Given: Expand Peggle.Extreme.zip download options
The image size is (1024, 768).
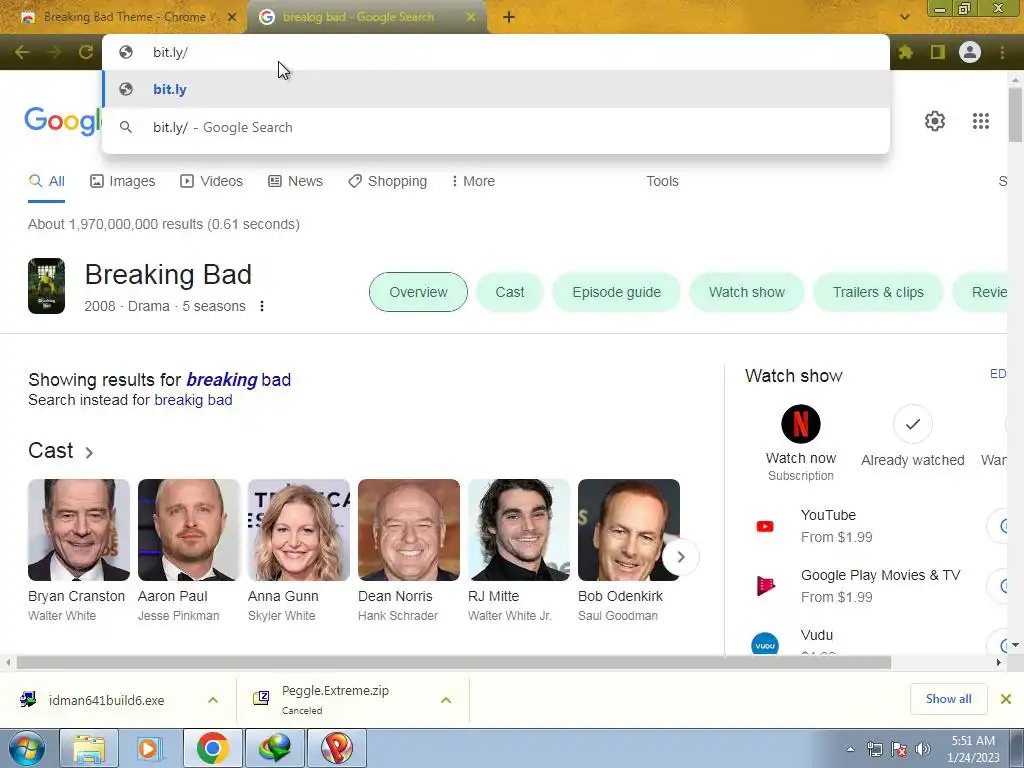Looking at the screenshot, I should pyautogui.click(x=446, y=700).
